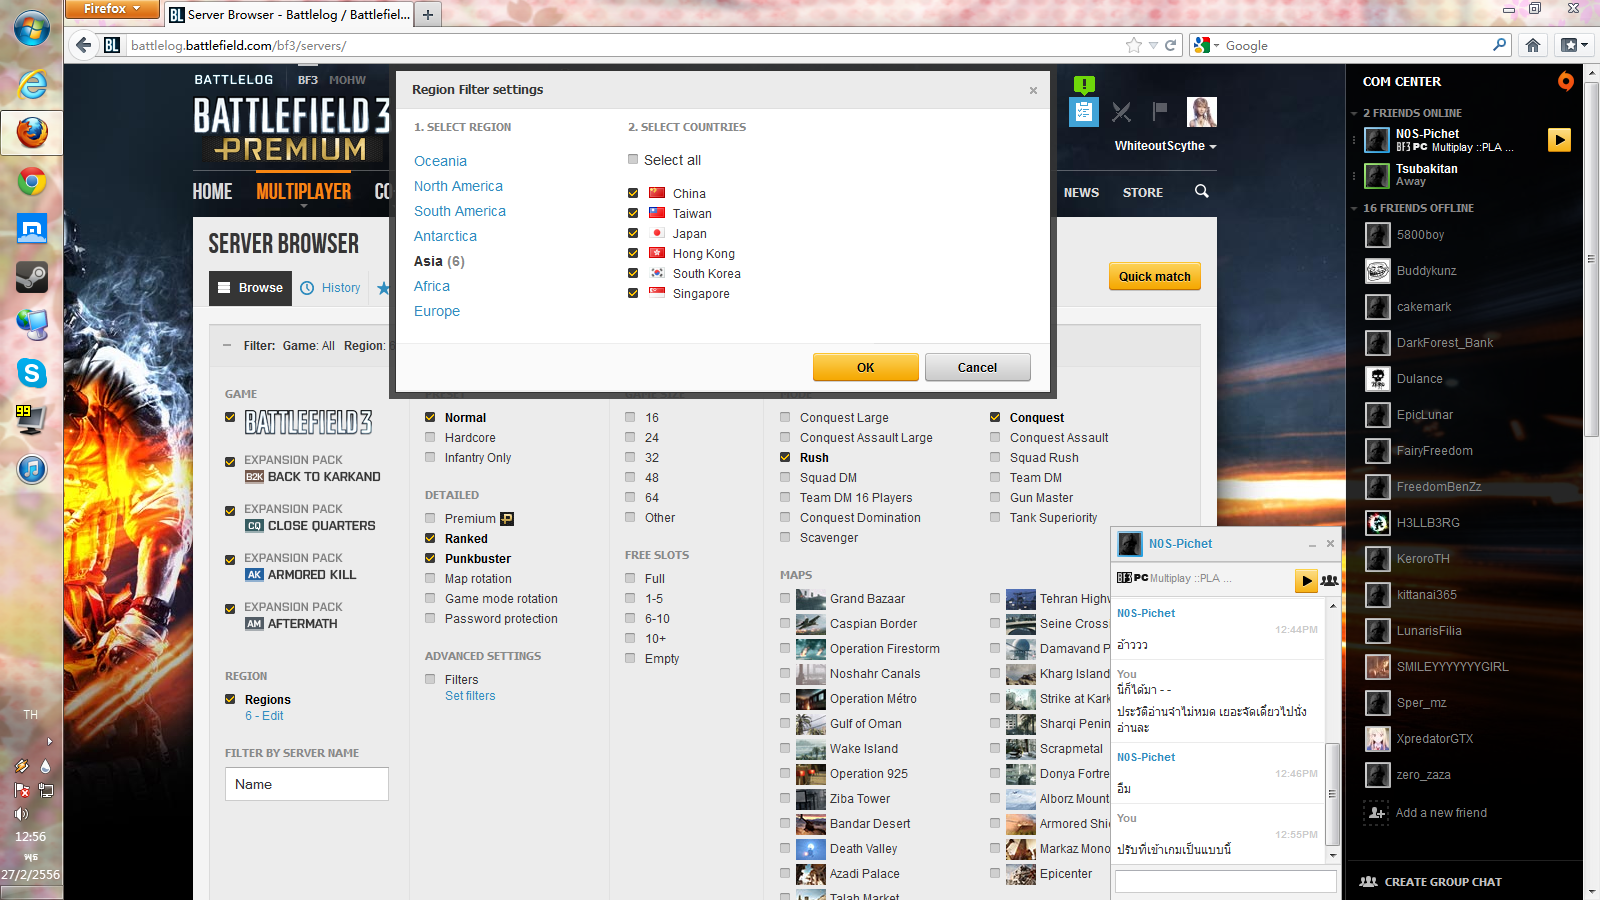Collapse the 16 Friends Offline list
1600x900 pixels.
(x=1354, y=209)
